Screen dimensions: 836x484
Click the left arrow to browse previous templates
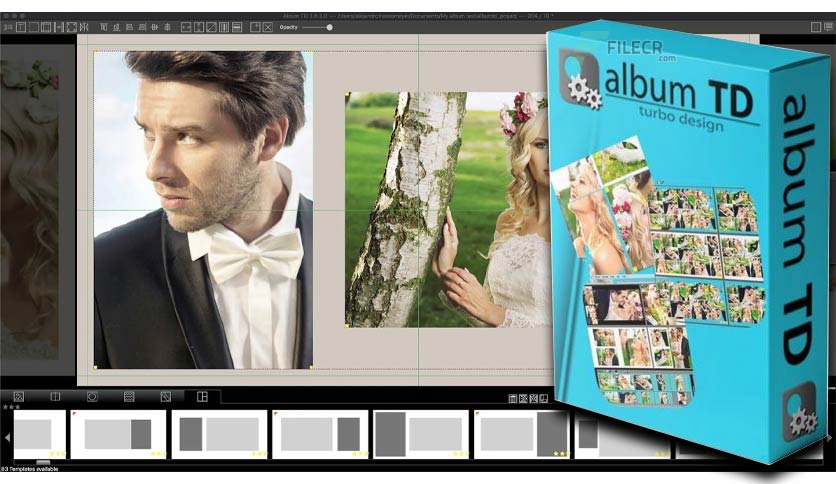click(7, 437)
